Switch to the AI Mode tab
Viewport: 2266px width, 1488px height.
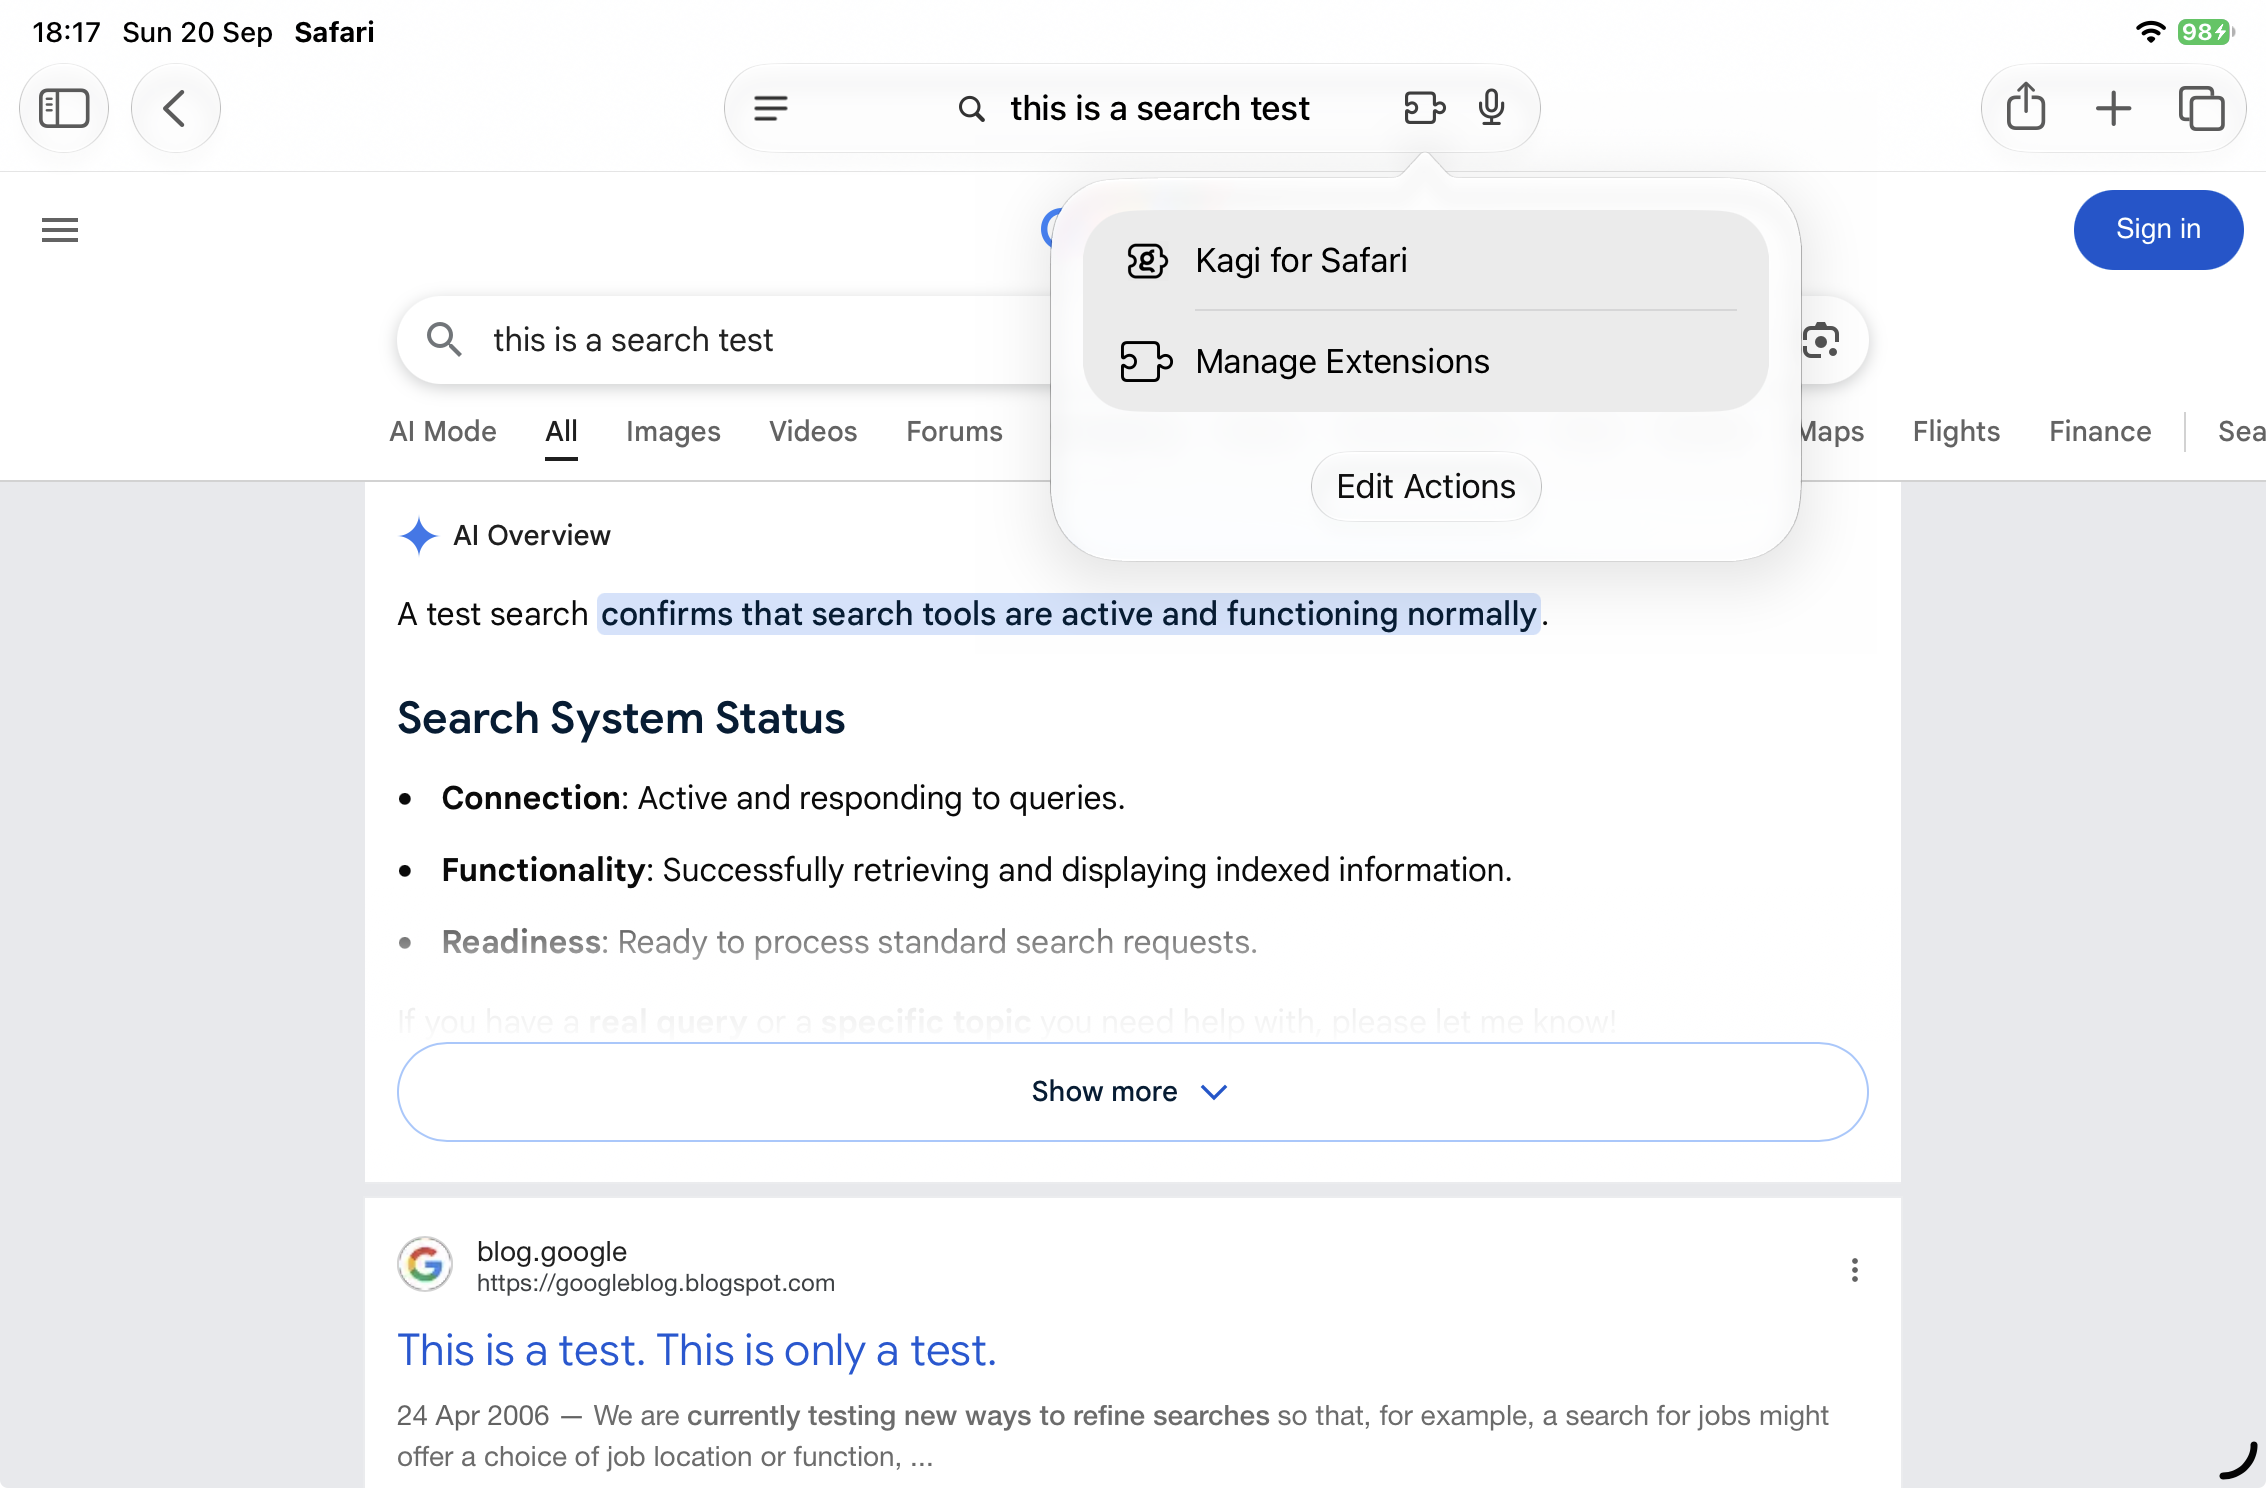click(443, 432)
